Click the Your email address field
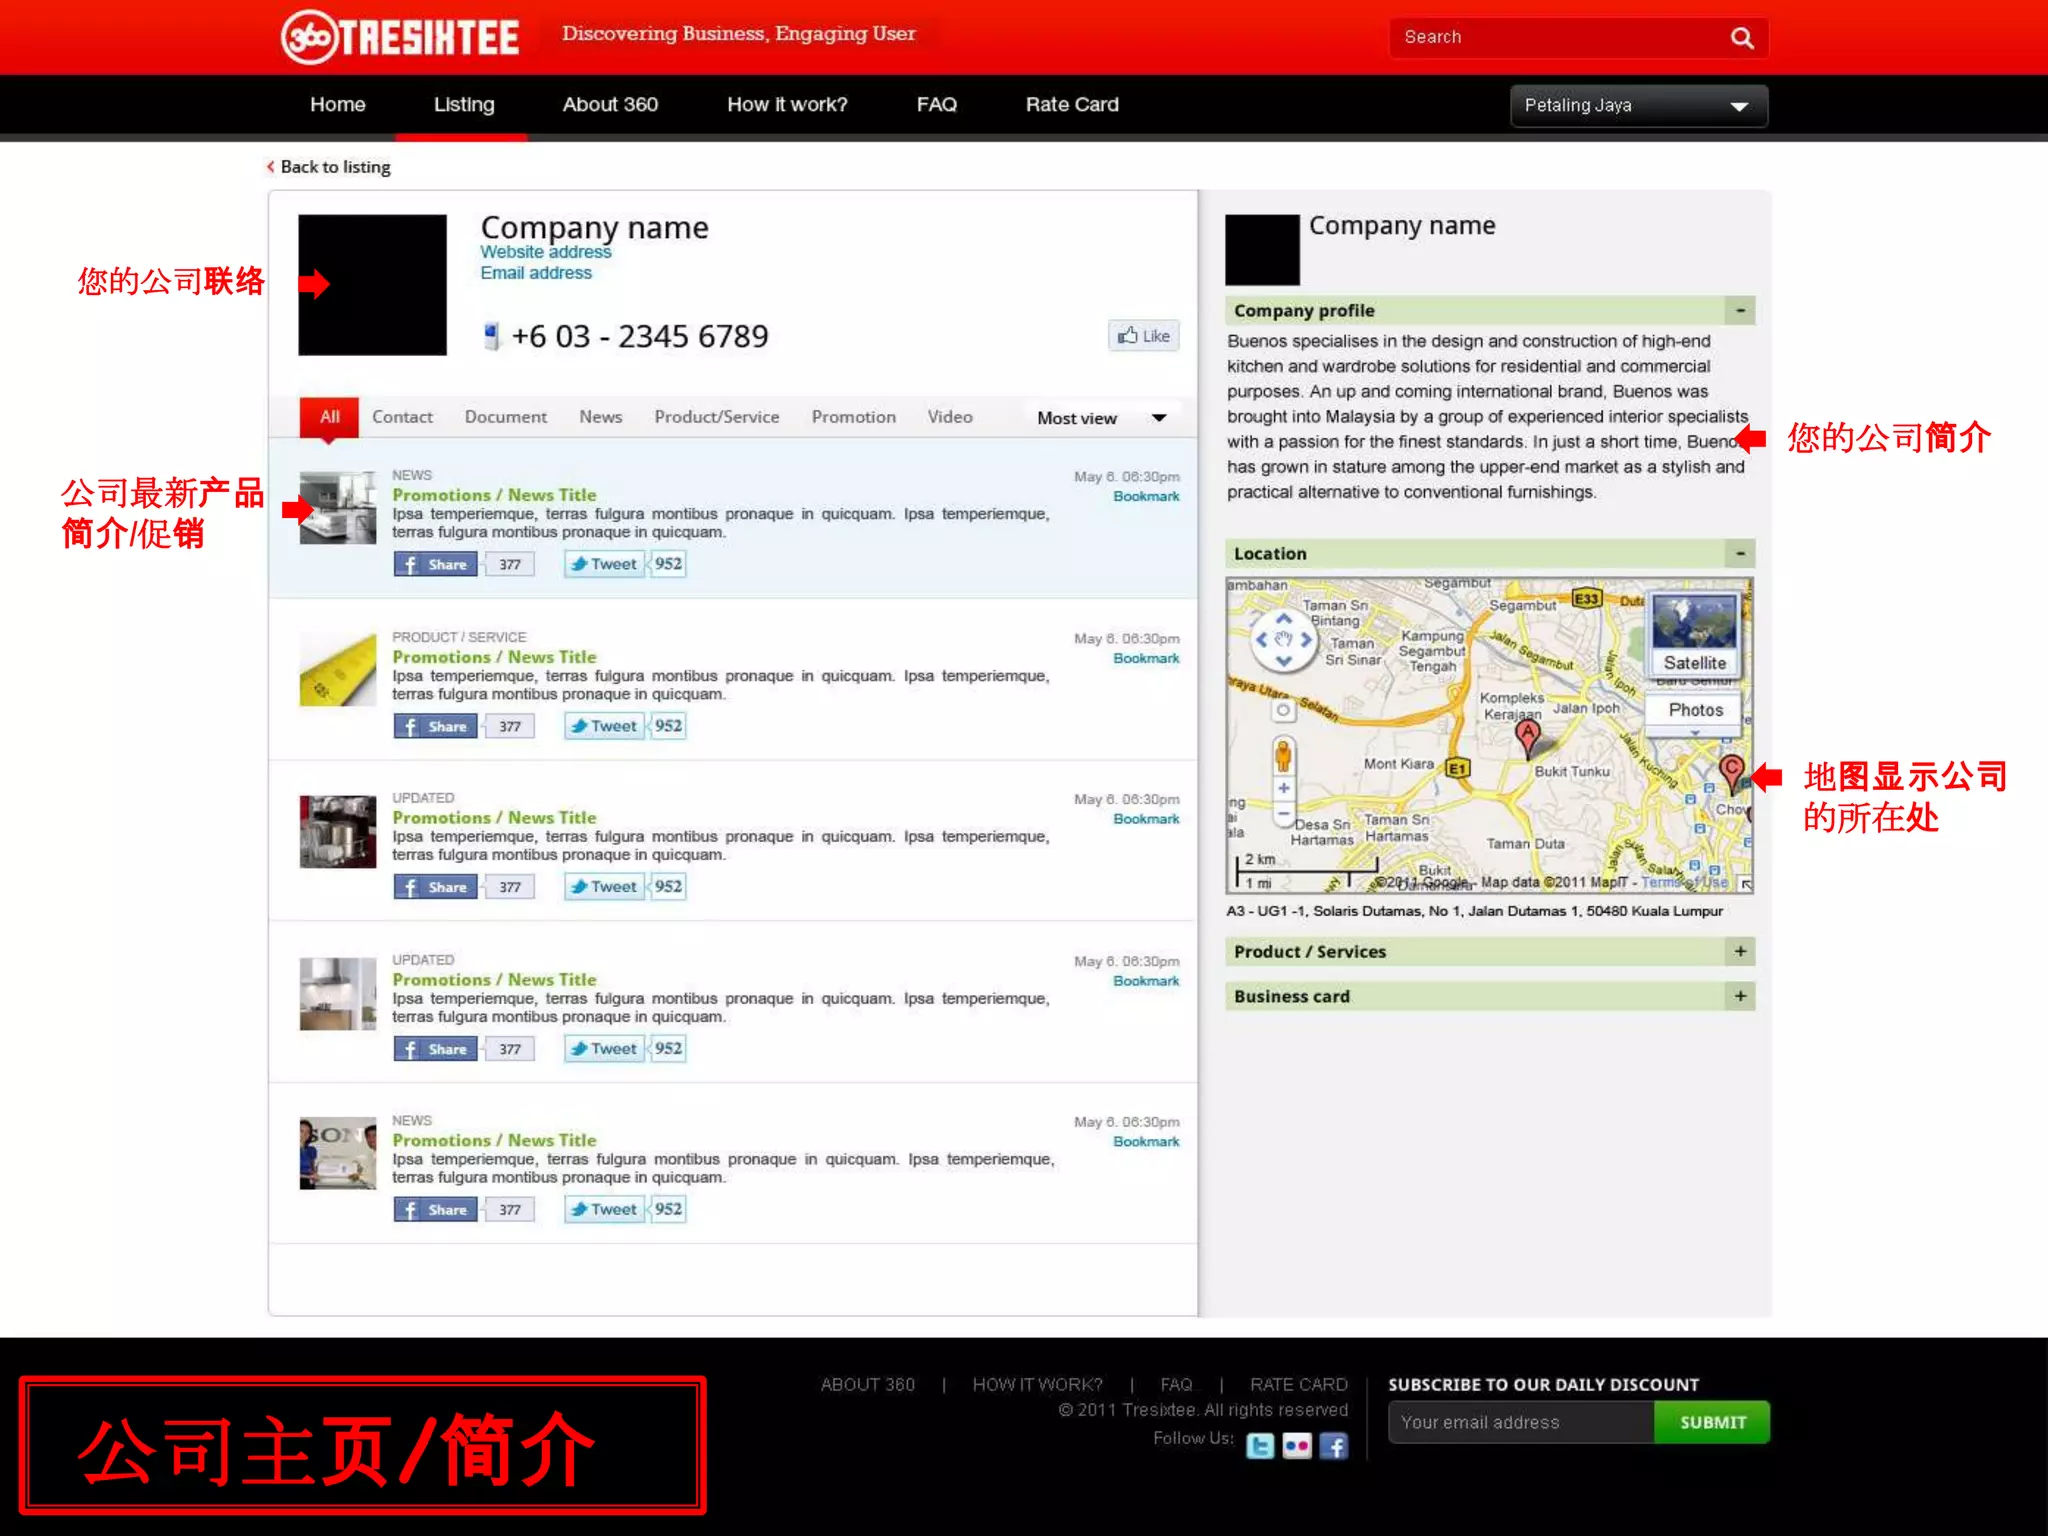The height and width of the screenshot is (1536, 2048). (1521, 1422)
